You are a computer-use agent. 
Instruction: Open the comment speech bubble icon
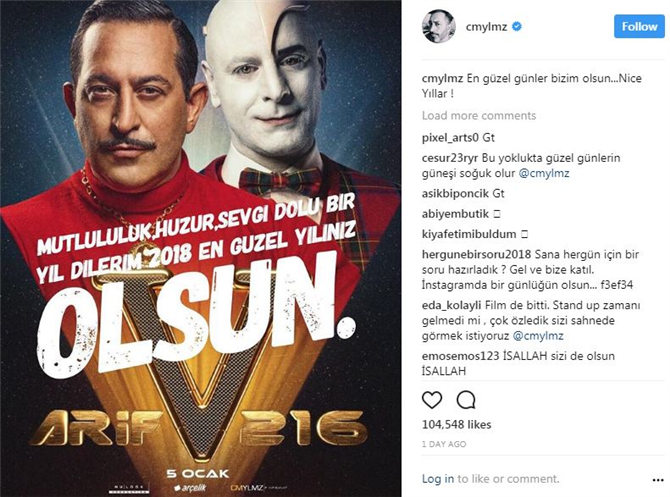point(466,400)
